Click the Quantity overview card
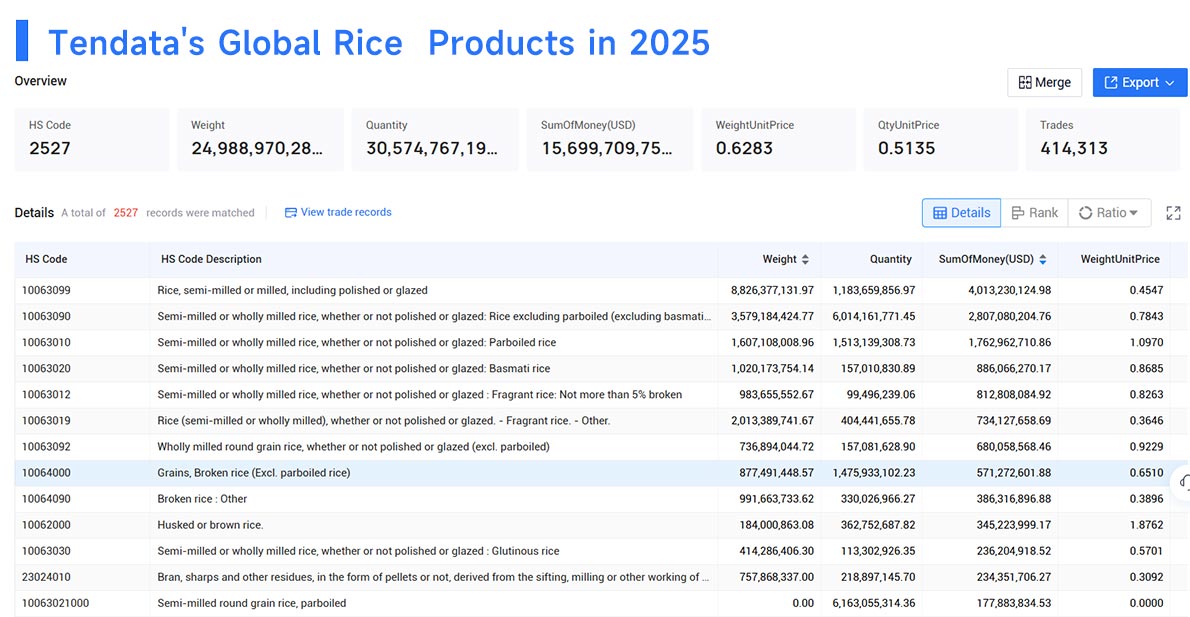Image resolution: width=1190 pixels, height=617 pixels. [435, 139]
